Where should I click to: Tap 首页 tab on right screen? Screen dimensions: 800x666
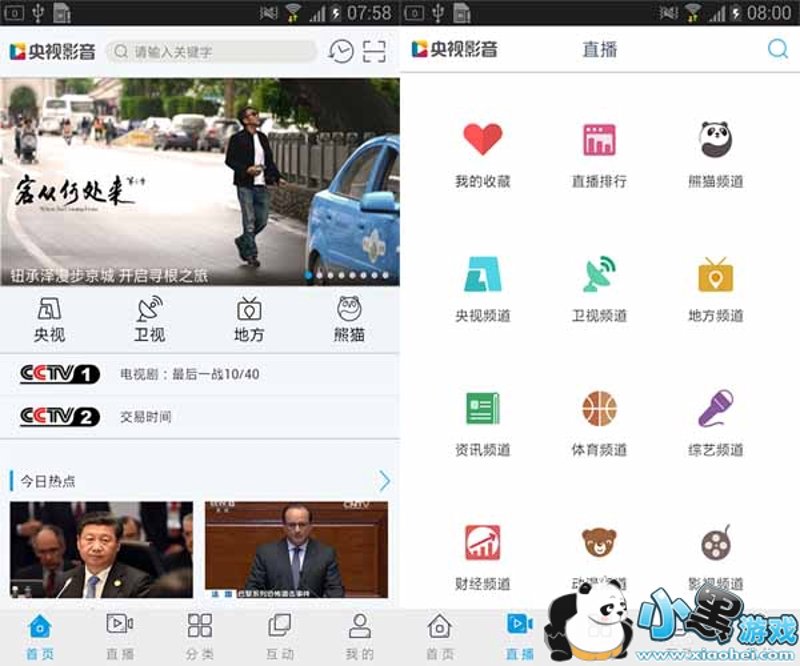coord(440,637)
